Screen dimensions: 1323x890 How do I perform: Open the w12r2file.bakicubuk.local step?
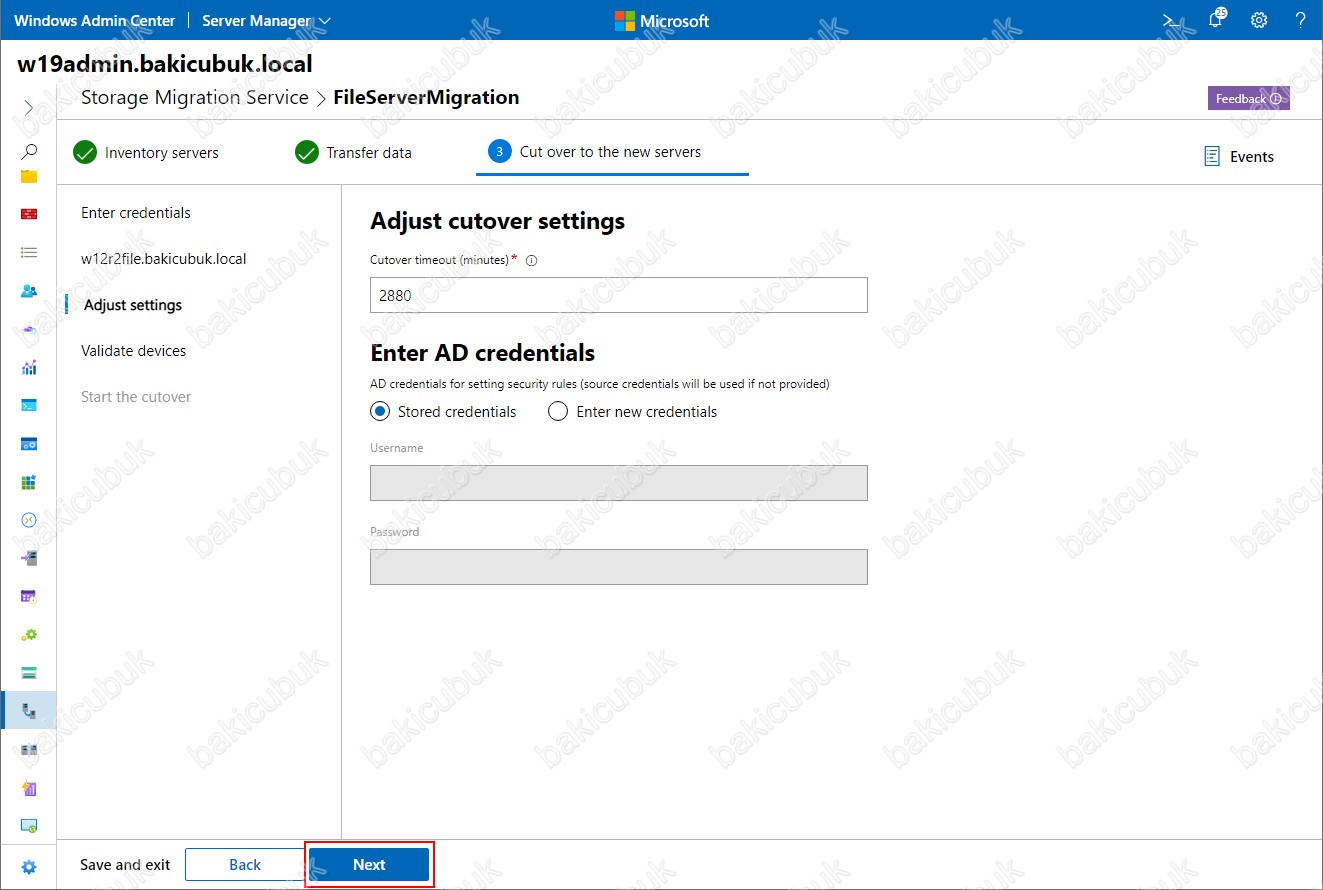coord(164,259)
